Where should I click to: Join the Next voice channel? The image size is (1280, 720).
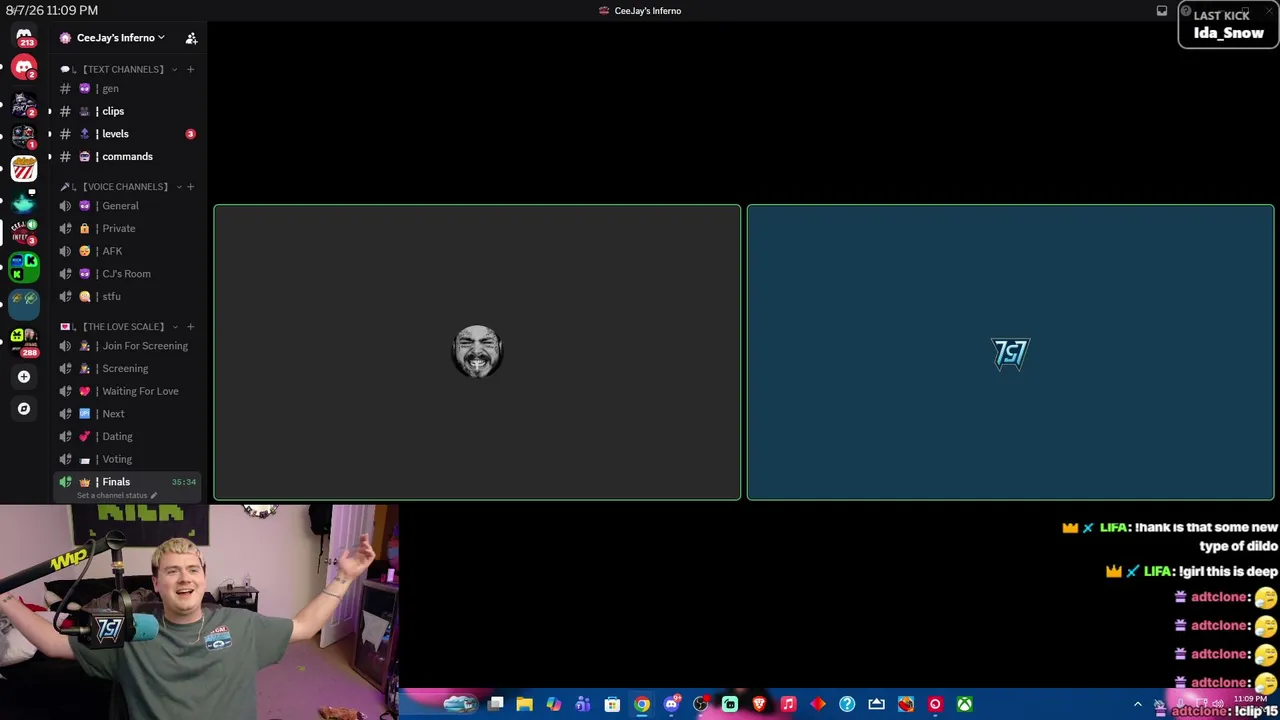click(x=128, y=414)
